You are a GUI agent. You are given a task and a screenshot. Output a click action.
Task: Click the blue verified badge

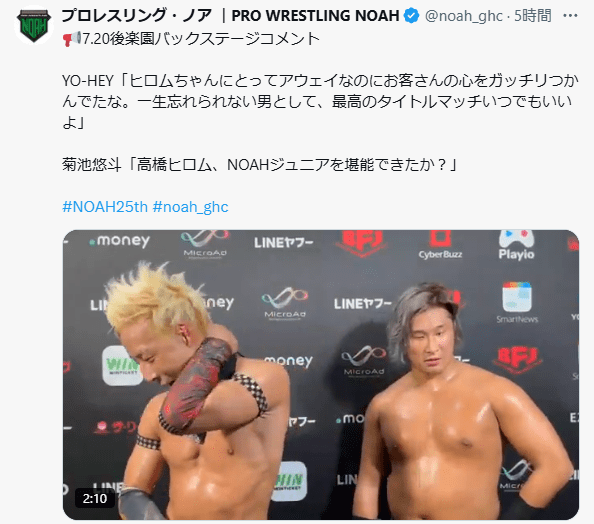411,16
